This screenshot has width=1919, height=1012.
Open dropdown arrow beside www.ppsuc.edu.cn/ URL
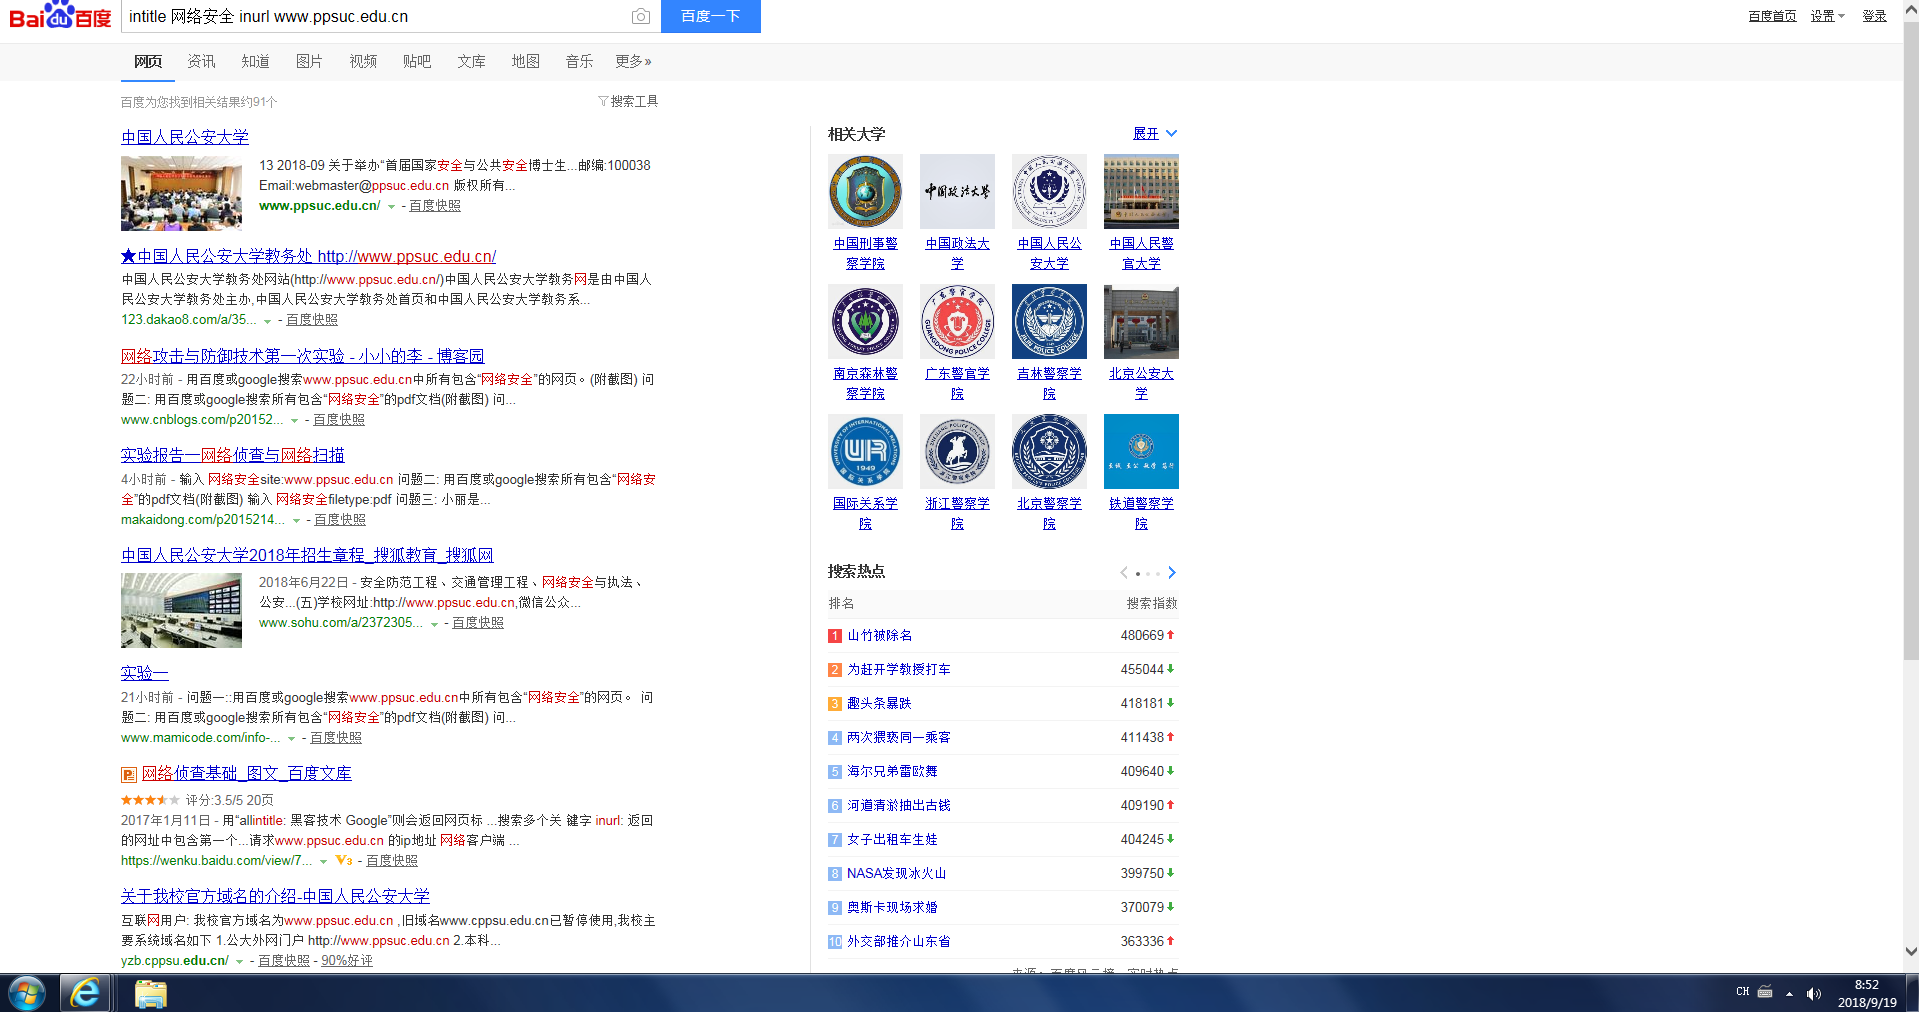pyautogui.click(x=391, y=207)
